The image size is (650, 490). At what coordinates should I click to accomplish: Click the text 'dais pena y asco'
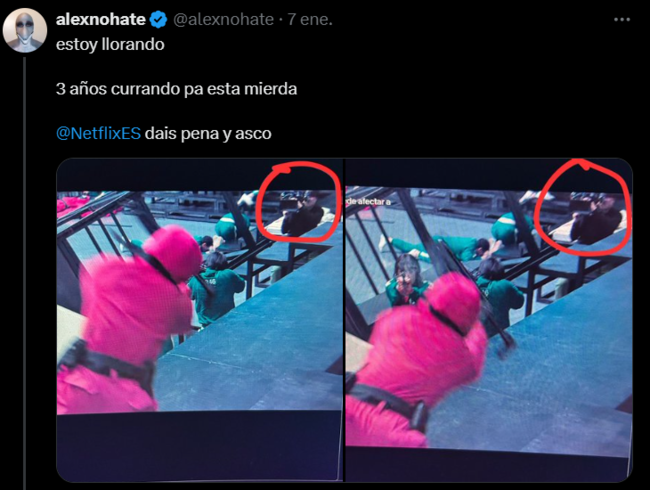[x=208, y=133]
